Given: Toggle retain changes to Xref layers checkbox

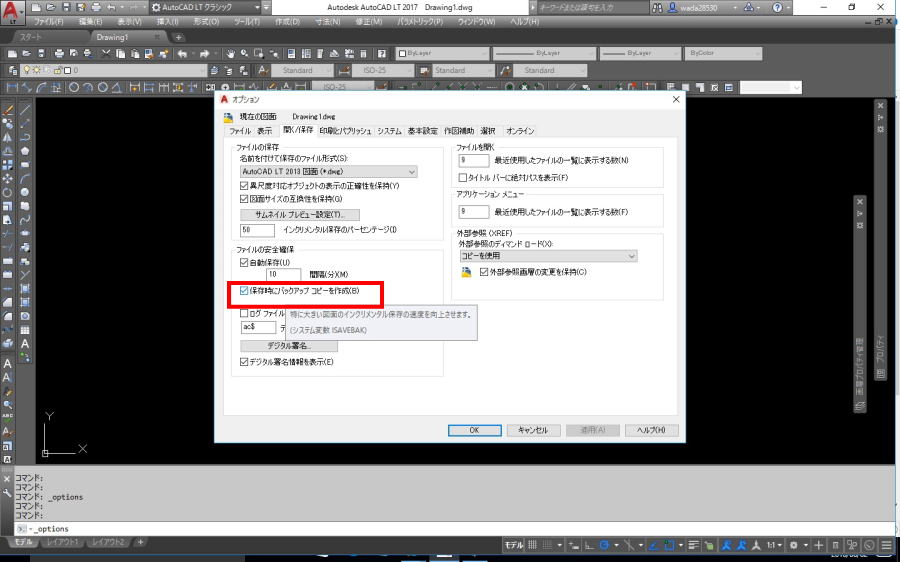Looking at the screenshot, I should point(484,272).
